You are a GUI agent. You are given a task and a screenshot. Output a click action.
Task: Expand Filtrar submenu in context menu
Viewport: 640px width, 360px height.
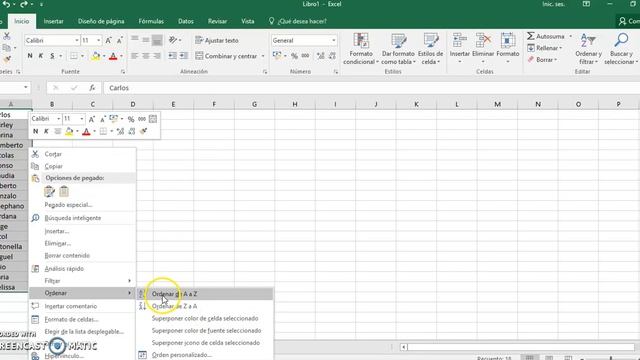coord(83,281)
